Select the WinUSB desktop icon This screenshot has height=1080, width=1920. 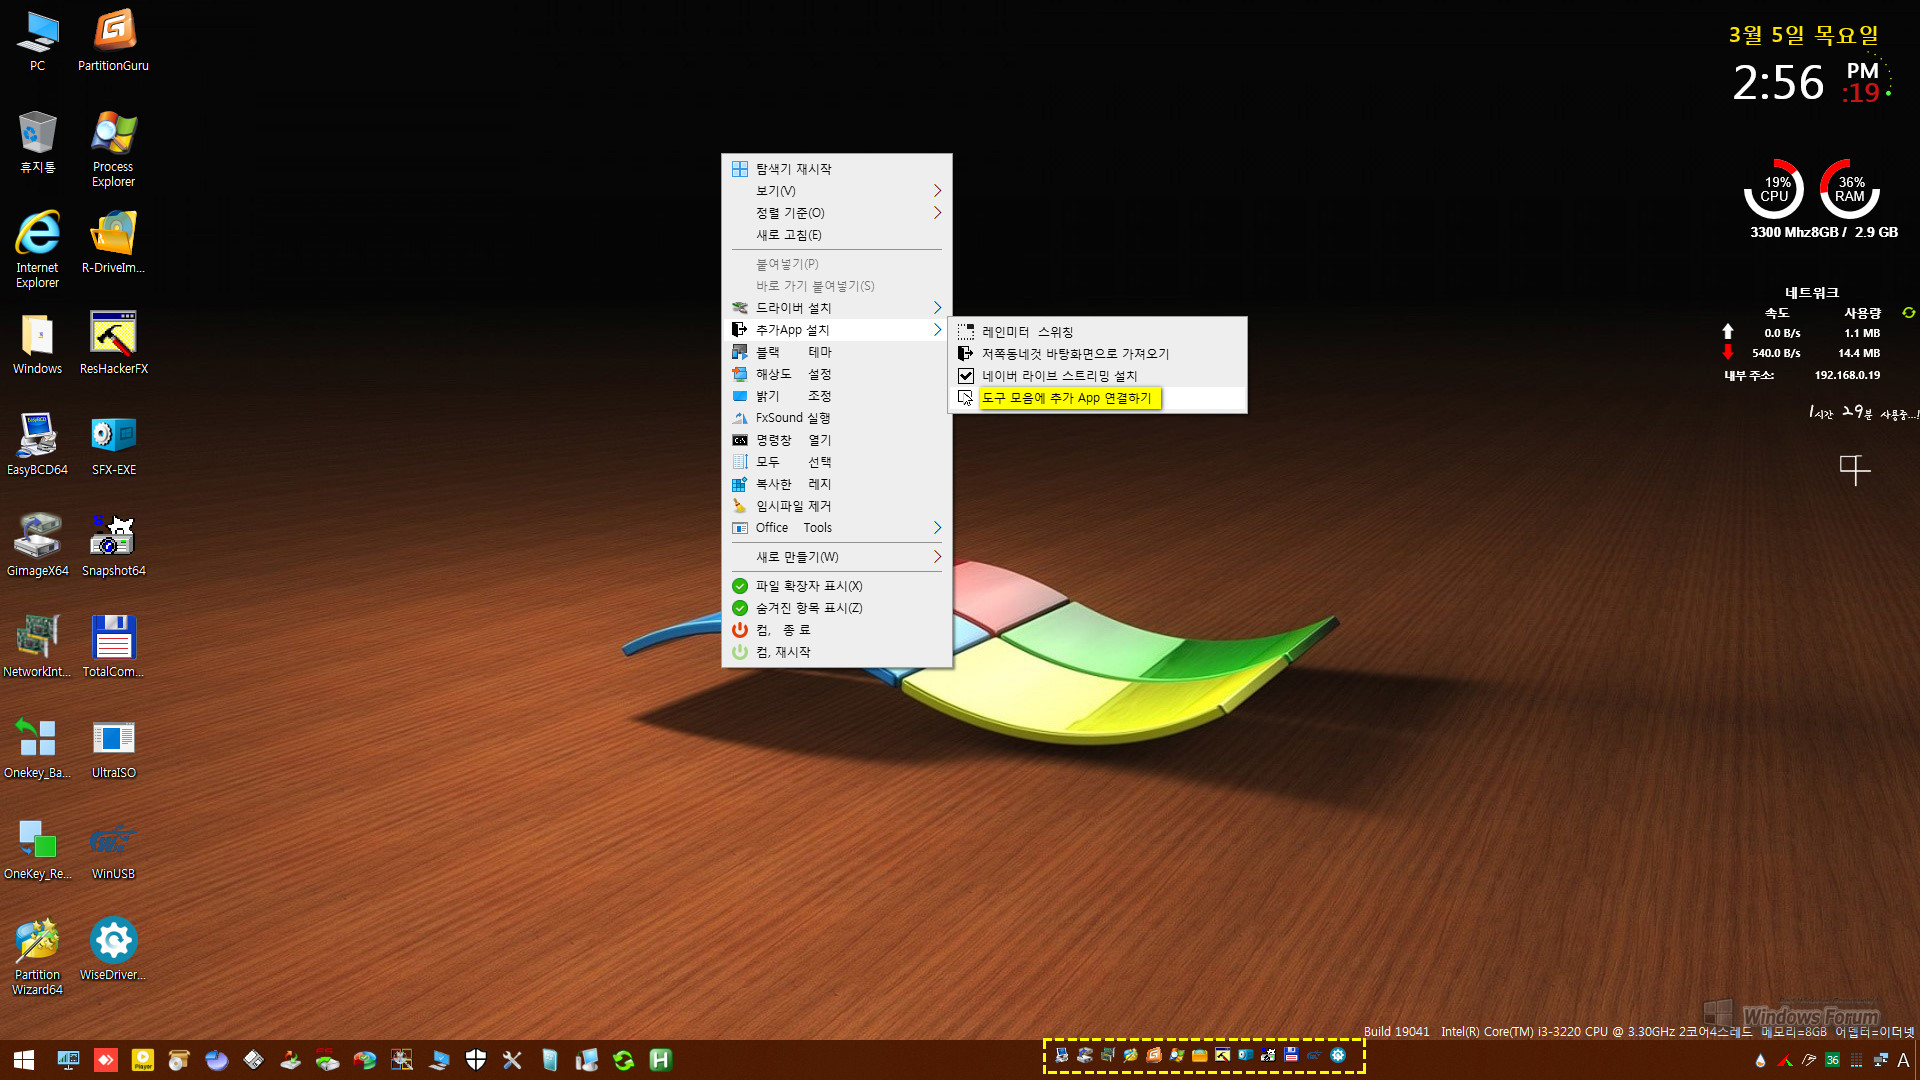(114, 848)
